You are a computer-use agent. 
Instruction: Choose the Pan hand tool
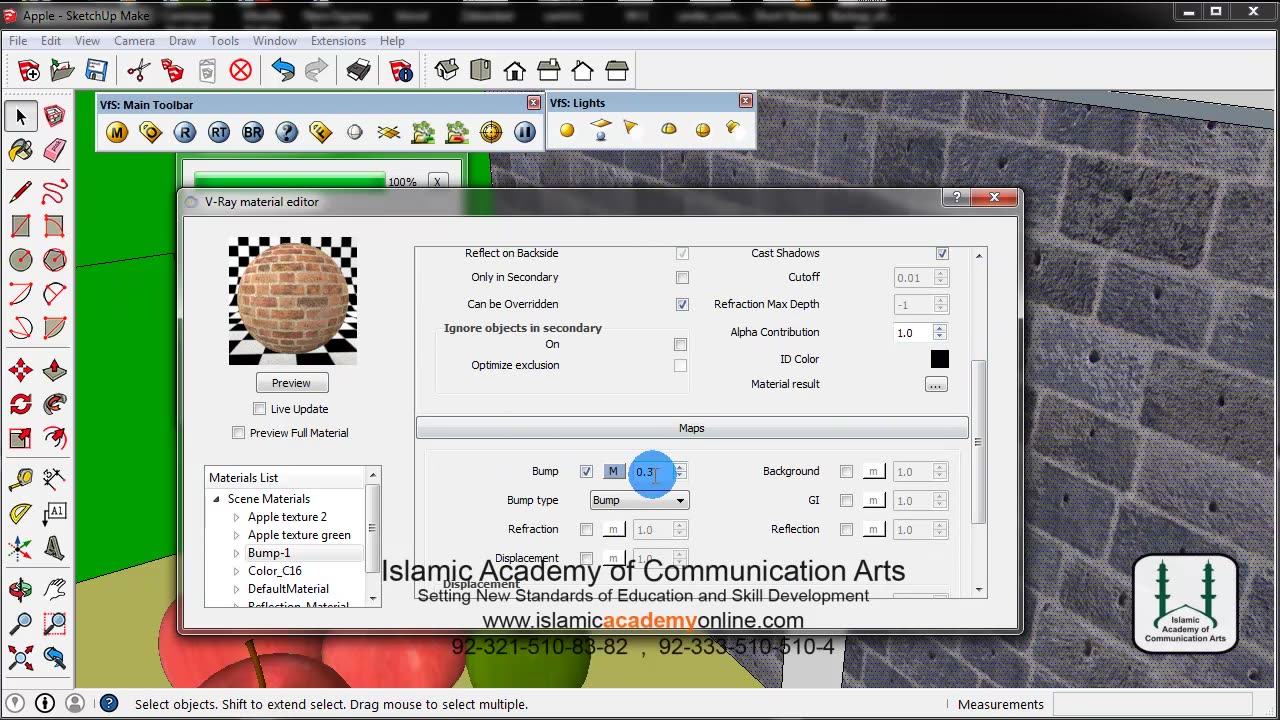55,590
